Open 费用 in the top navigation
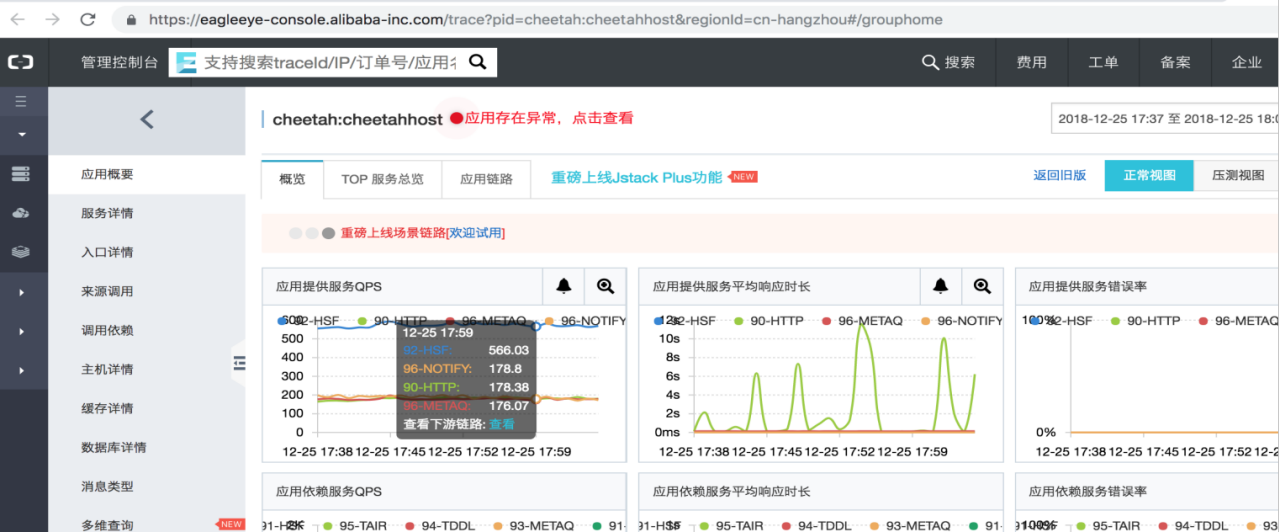1280x532 pixels. pos(1032,62)
